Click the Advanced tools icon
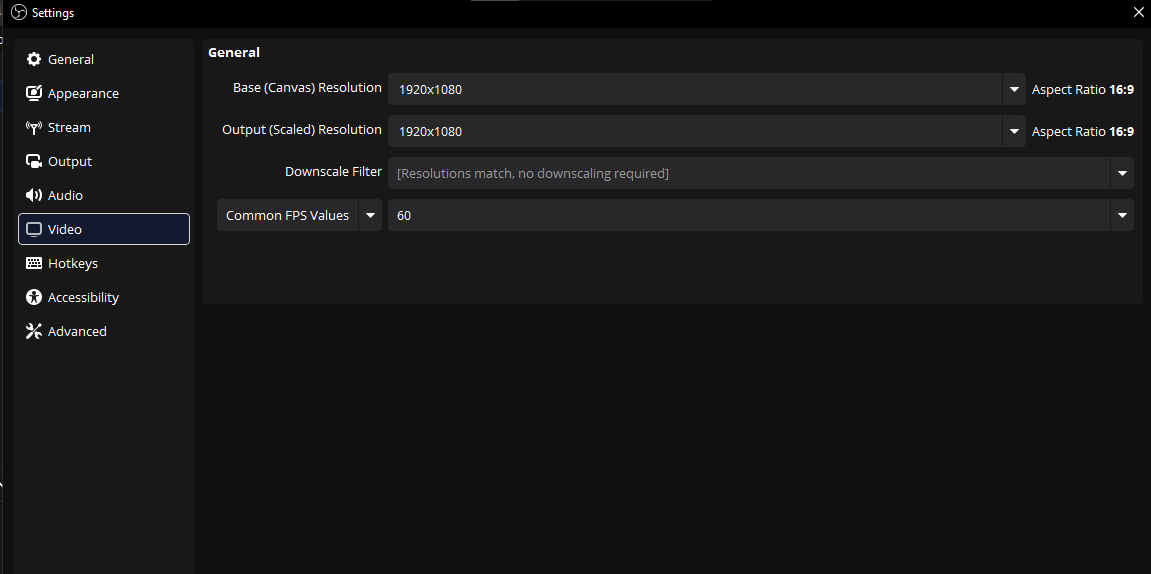1151x574 pixels. [x=34, y=331]
